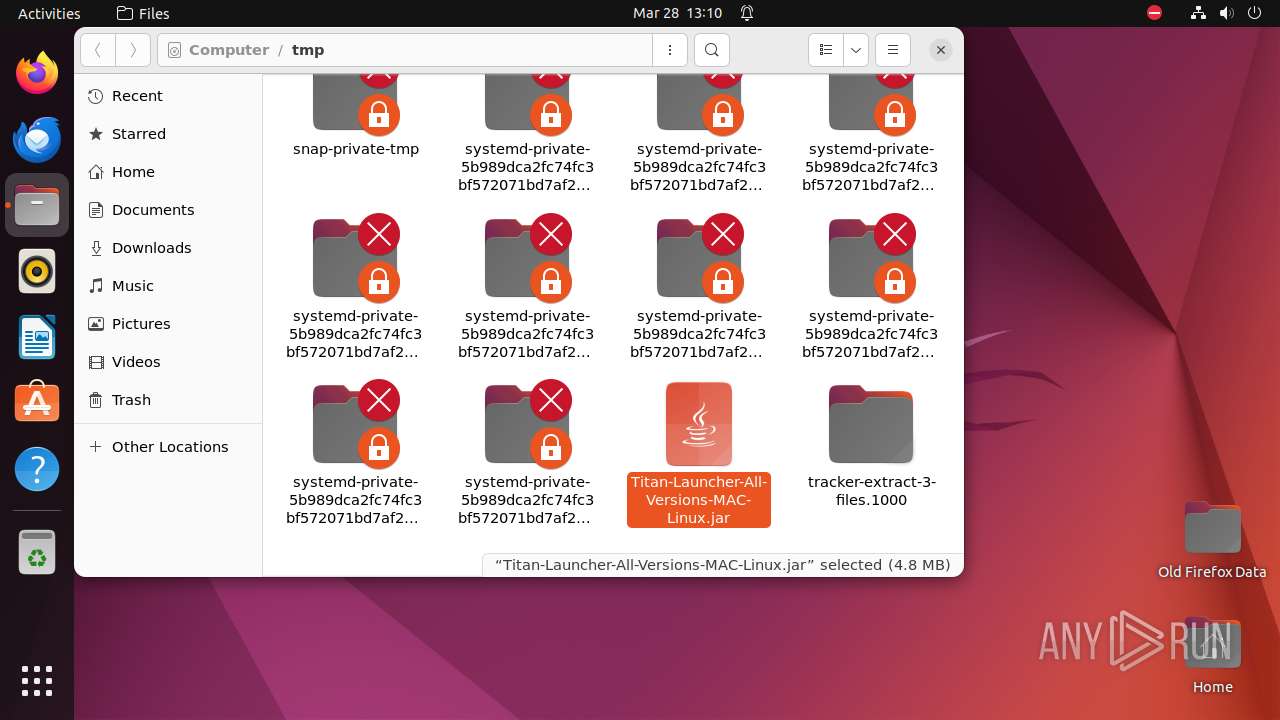Open the dock Trash icon

(37, 551)
